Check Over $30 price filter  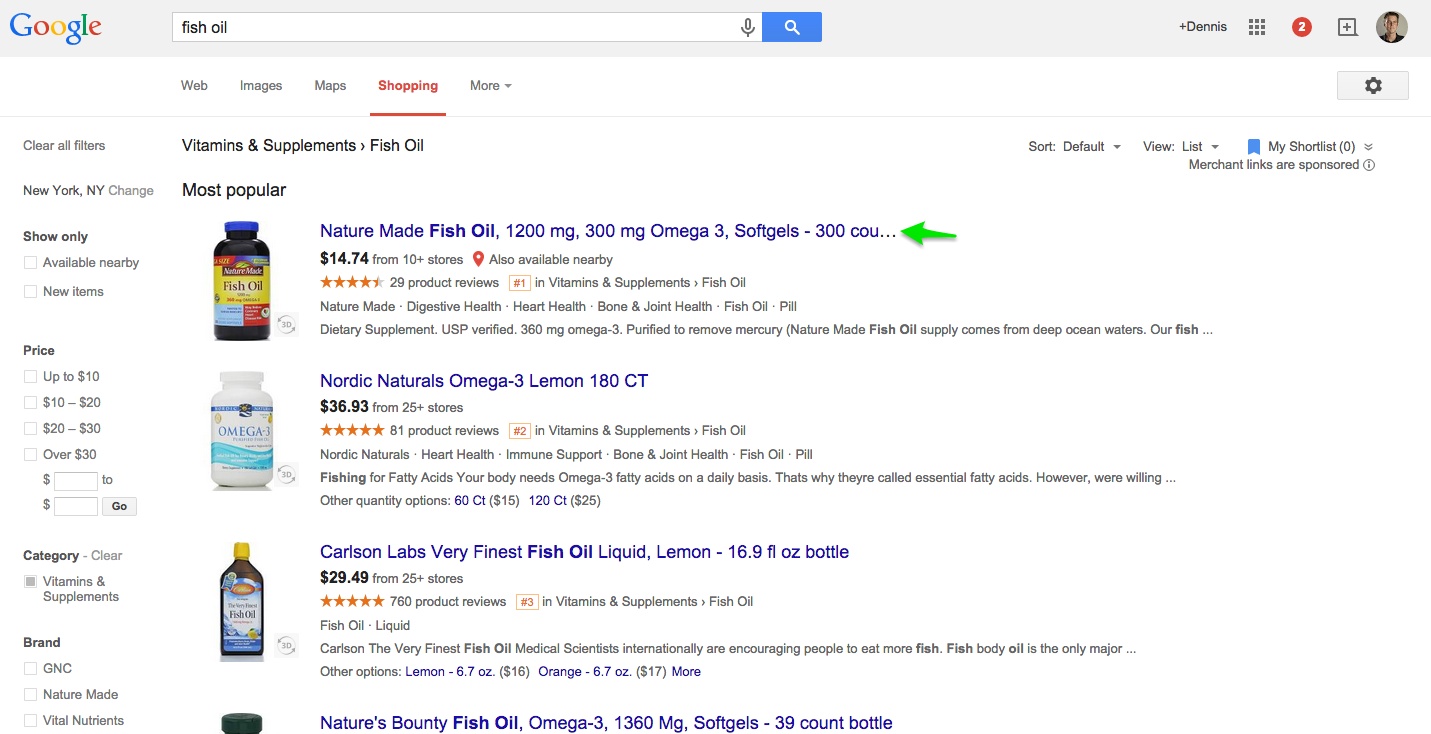pos(31,455)
